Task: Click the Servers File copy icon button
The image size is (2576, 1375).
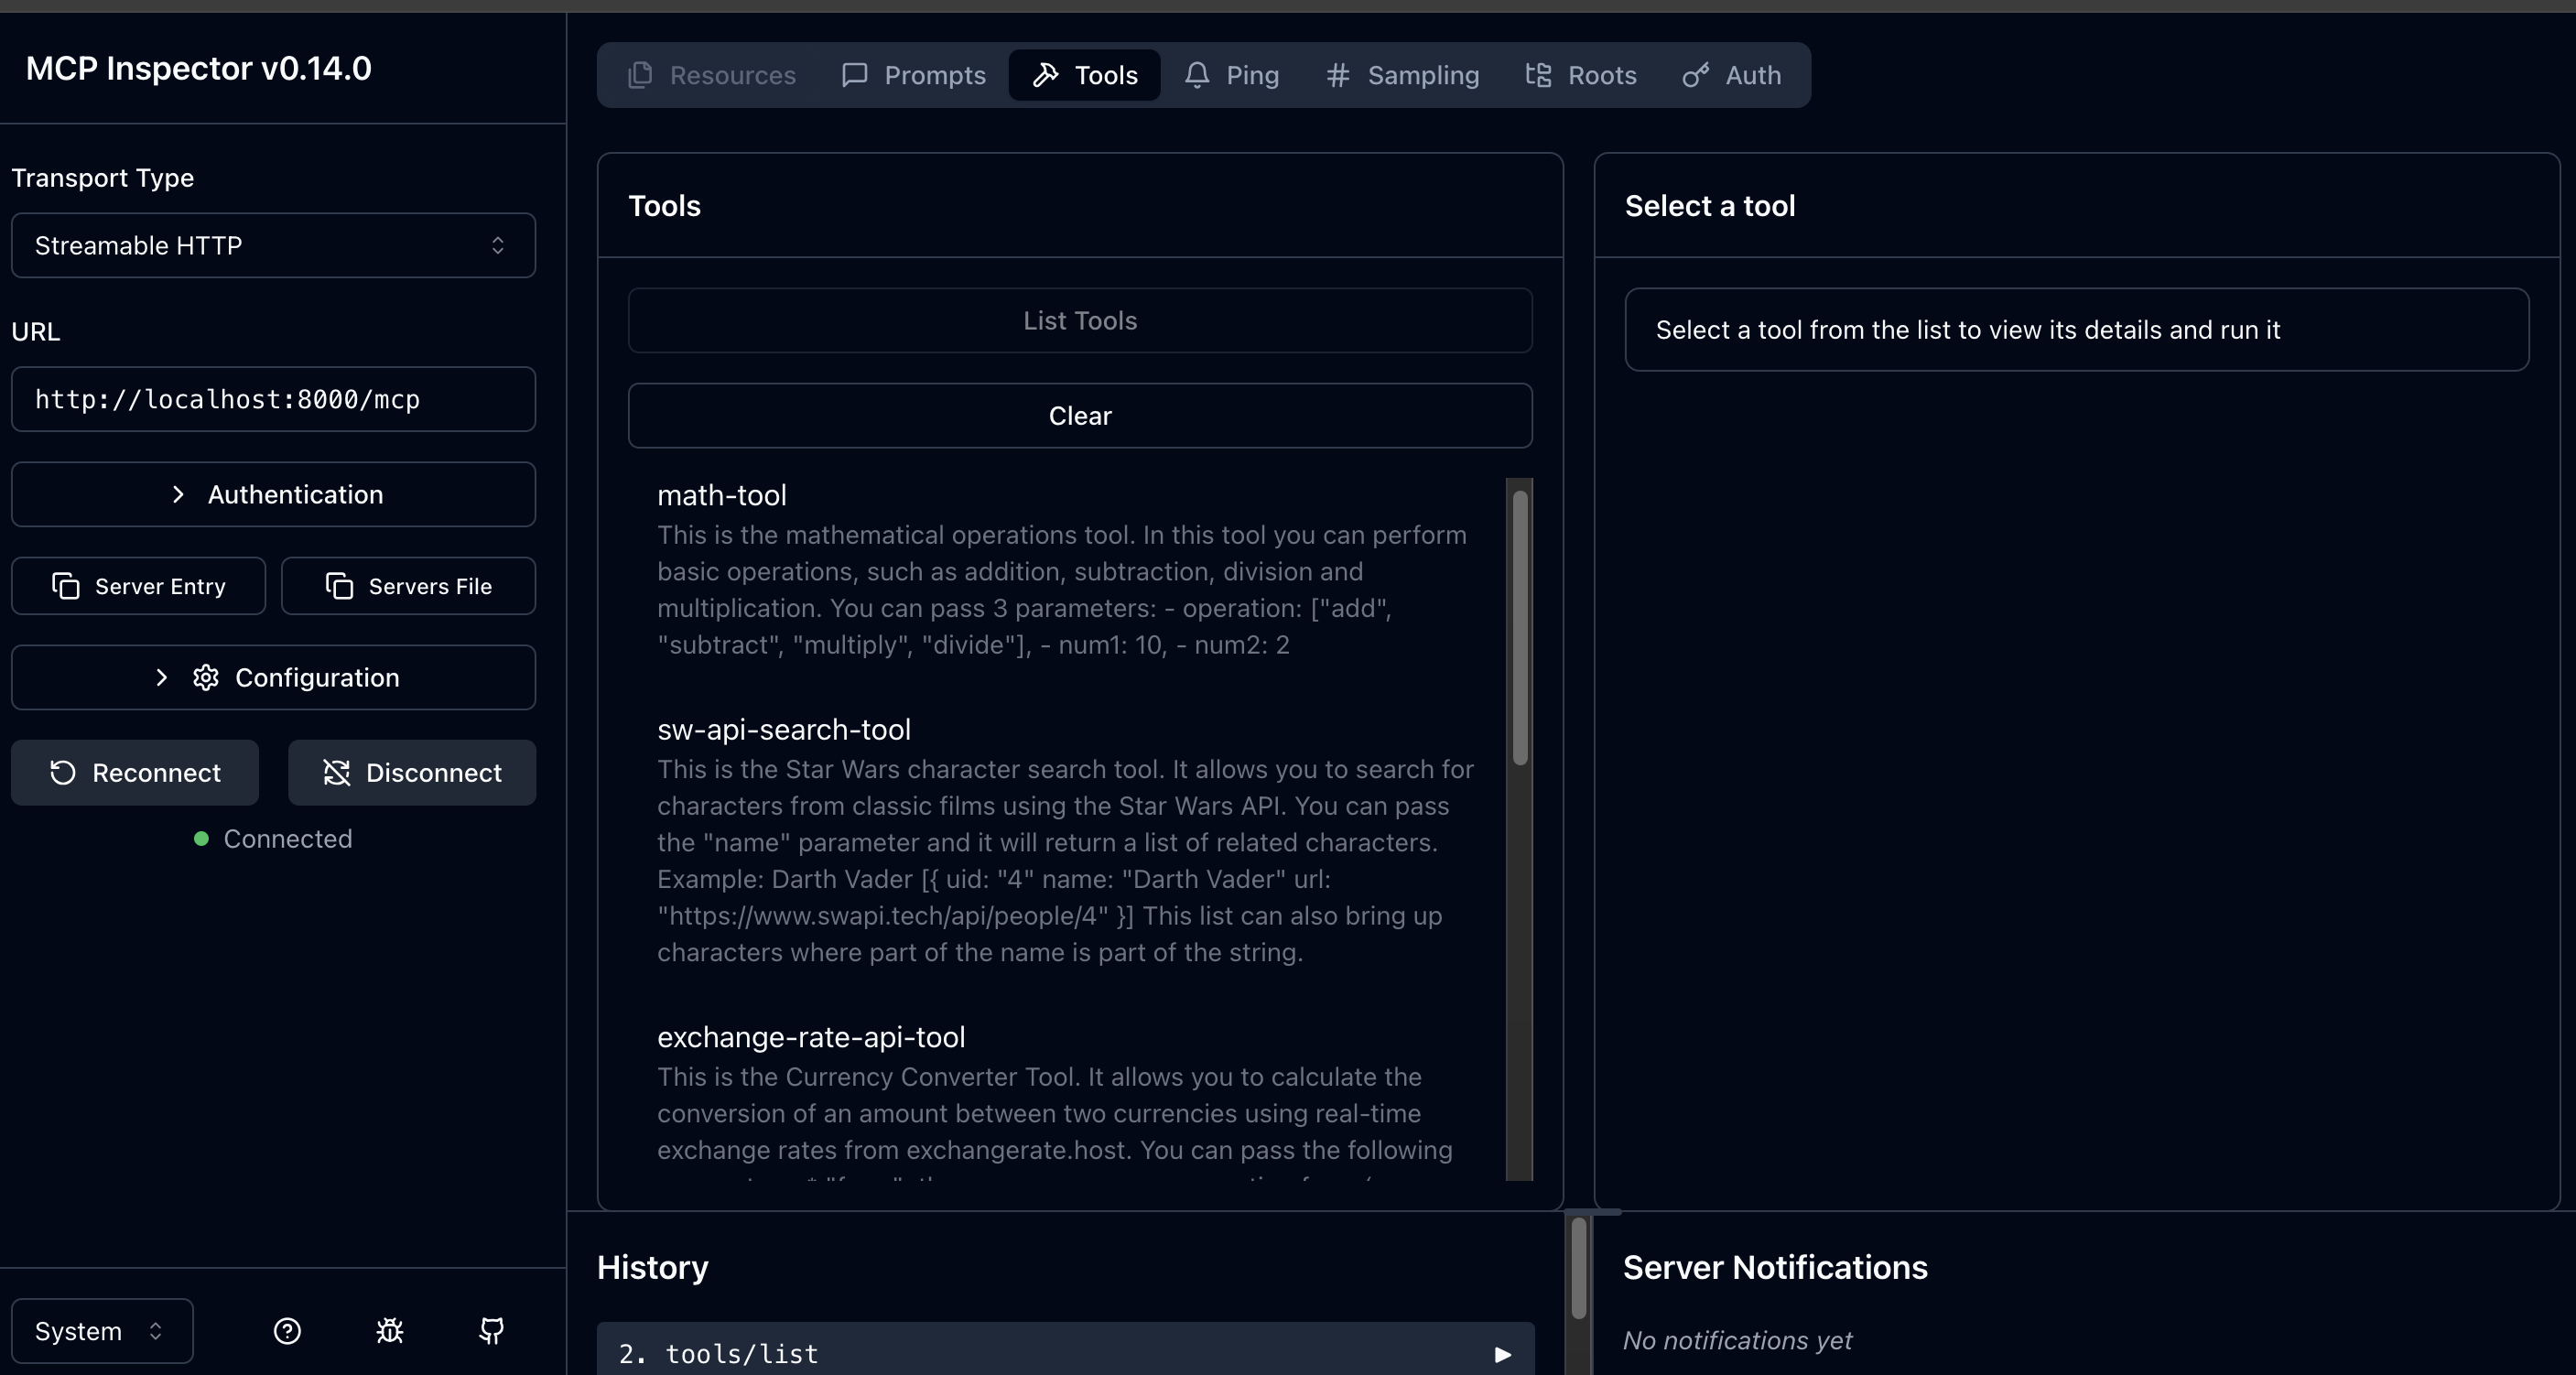Action: pos(408,586)
